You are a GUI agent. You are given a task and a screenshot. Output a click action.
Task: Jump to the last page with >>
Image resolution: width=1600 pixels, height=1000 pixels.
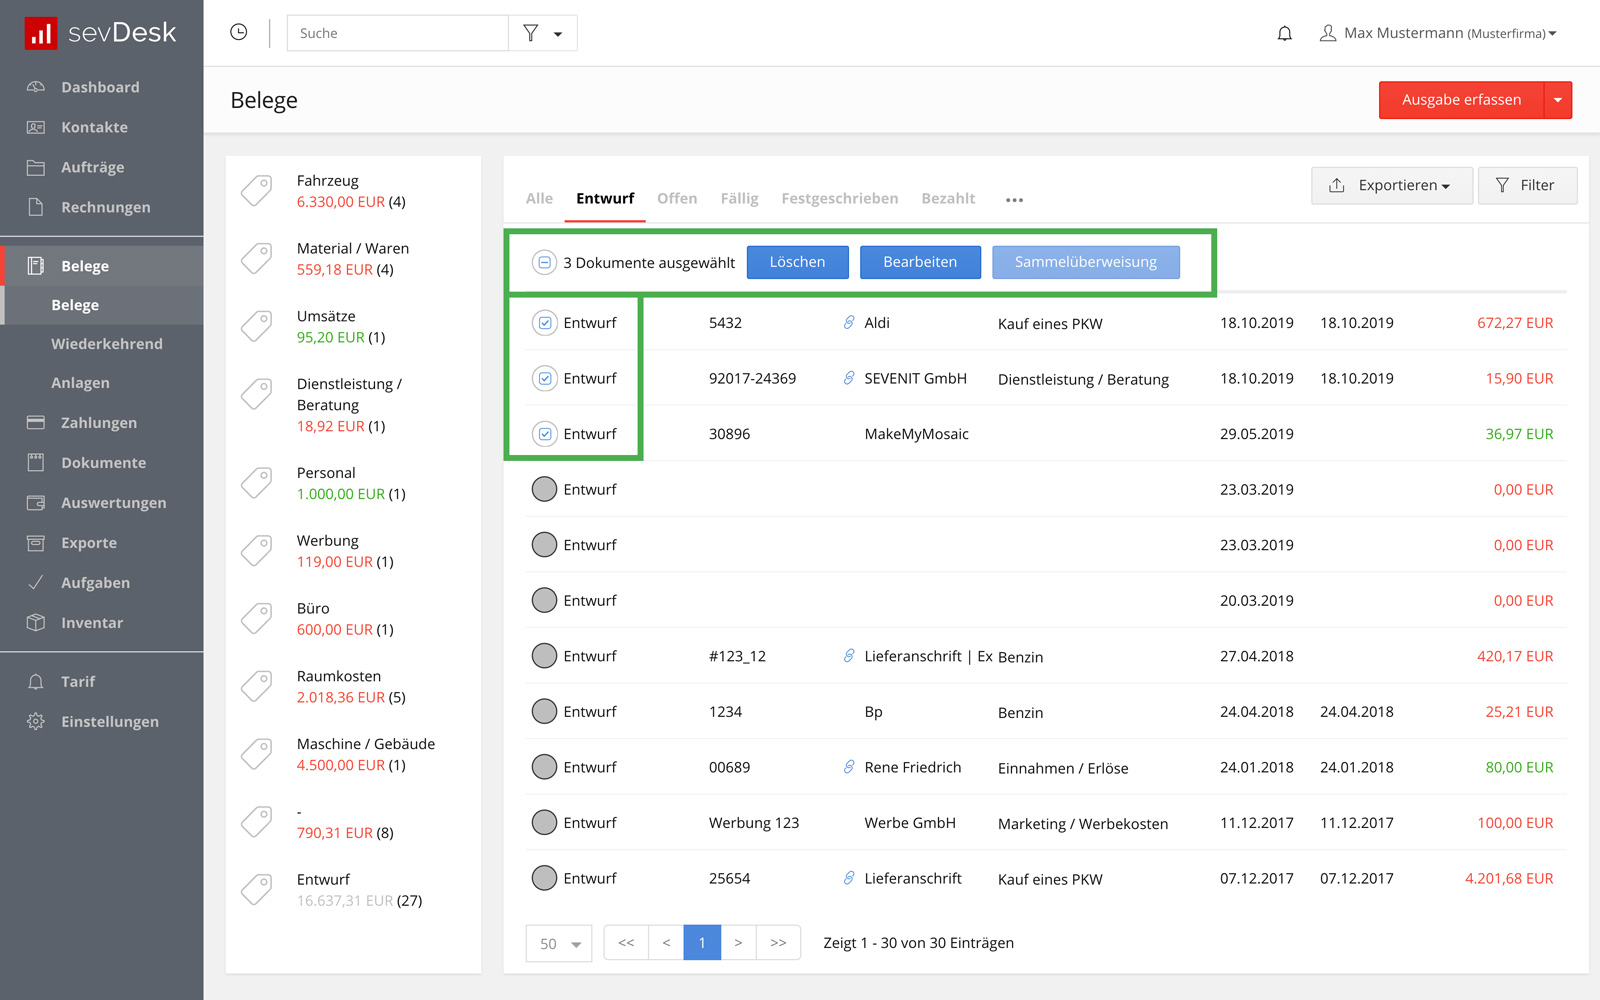pyautogui.click(x=778, y=942)
